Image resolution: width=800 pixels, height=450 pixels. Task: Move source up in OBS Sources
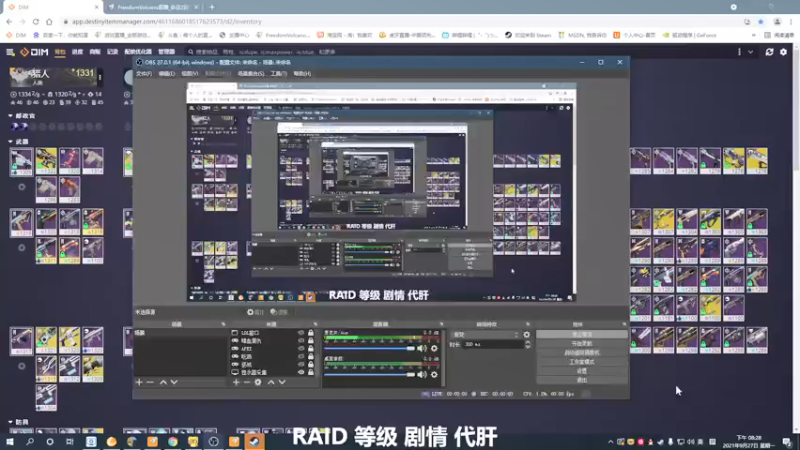click(x=271, y=382)
